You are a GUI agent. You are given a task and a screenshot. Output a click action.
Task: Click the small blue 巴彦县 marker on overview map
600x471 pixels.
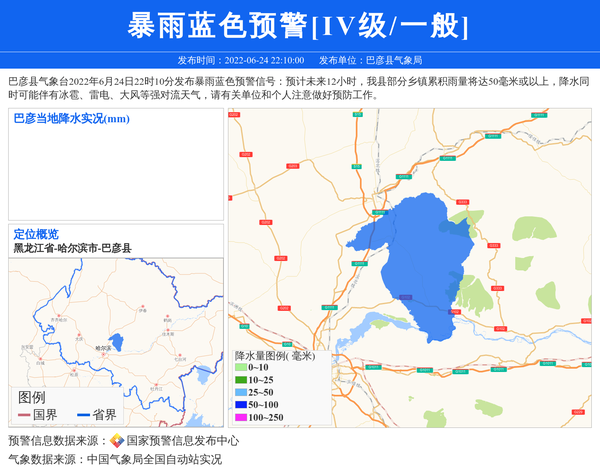[x=115, y=340]
